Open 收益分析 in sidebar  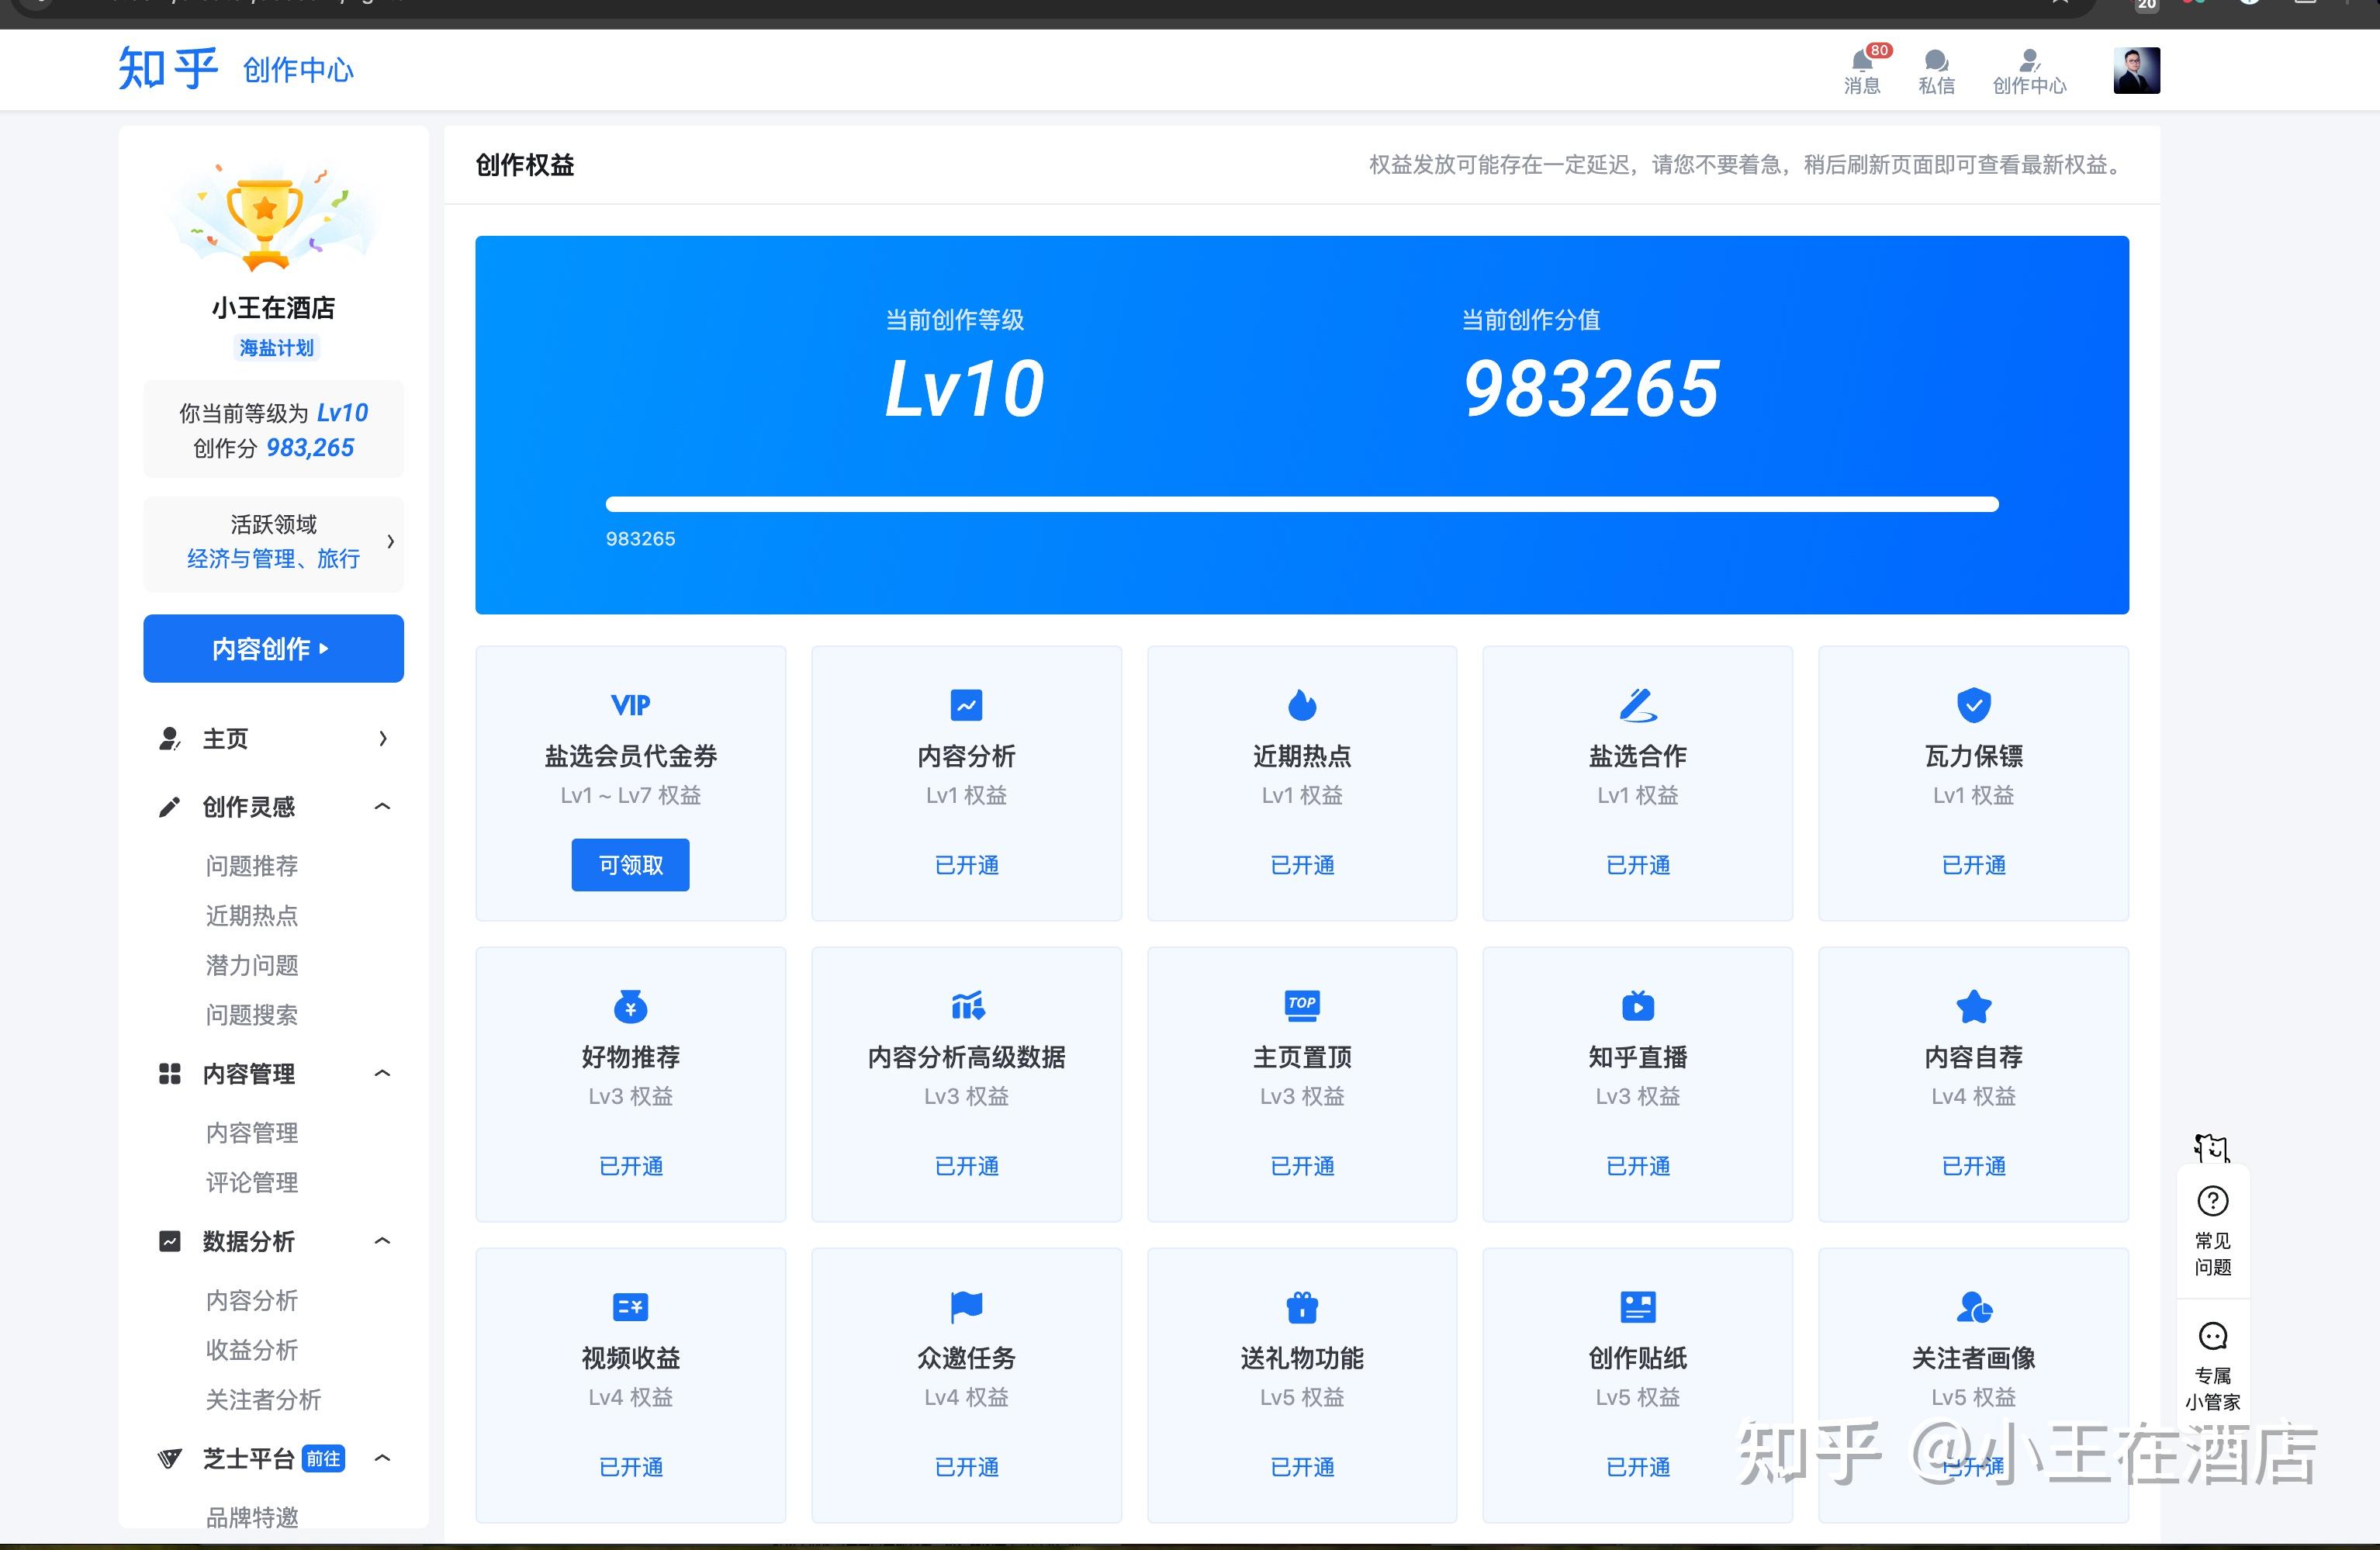(x=252, y=1350)
